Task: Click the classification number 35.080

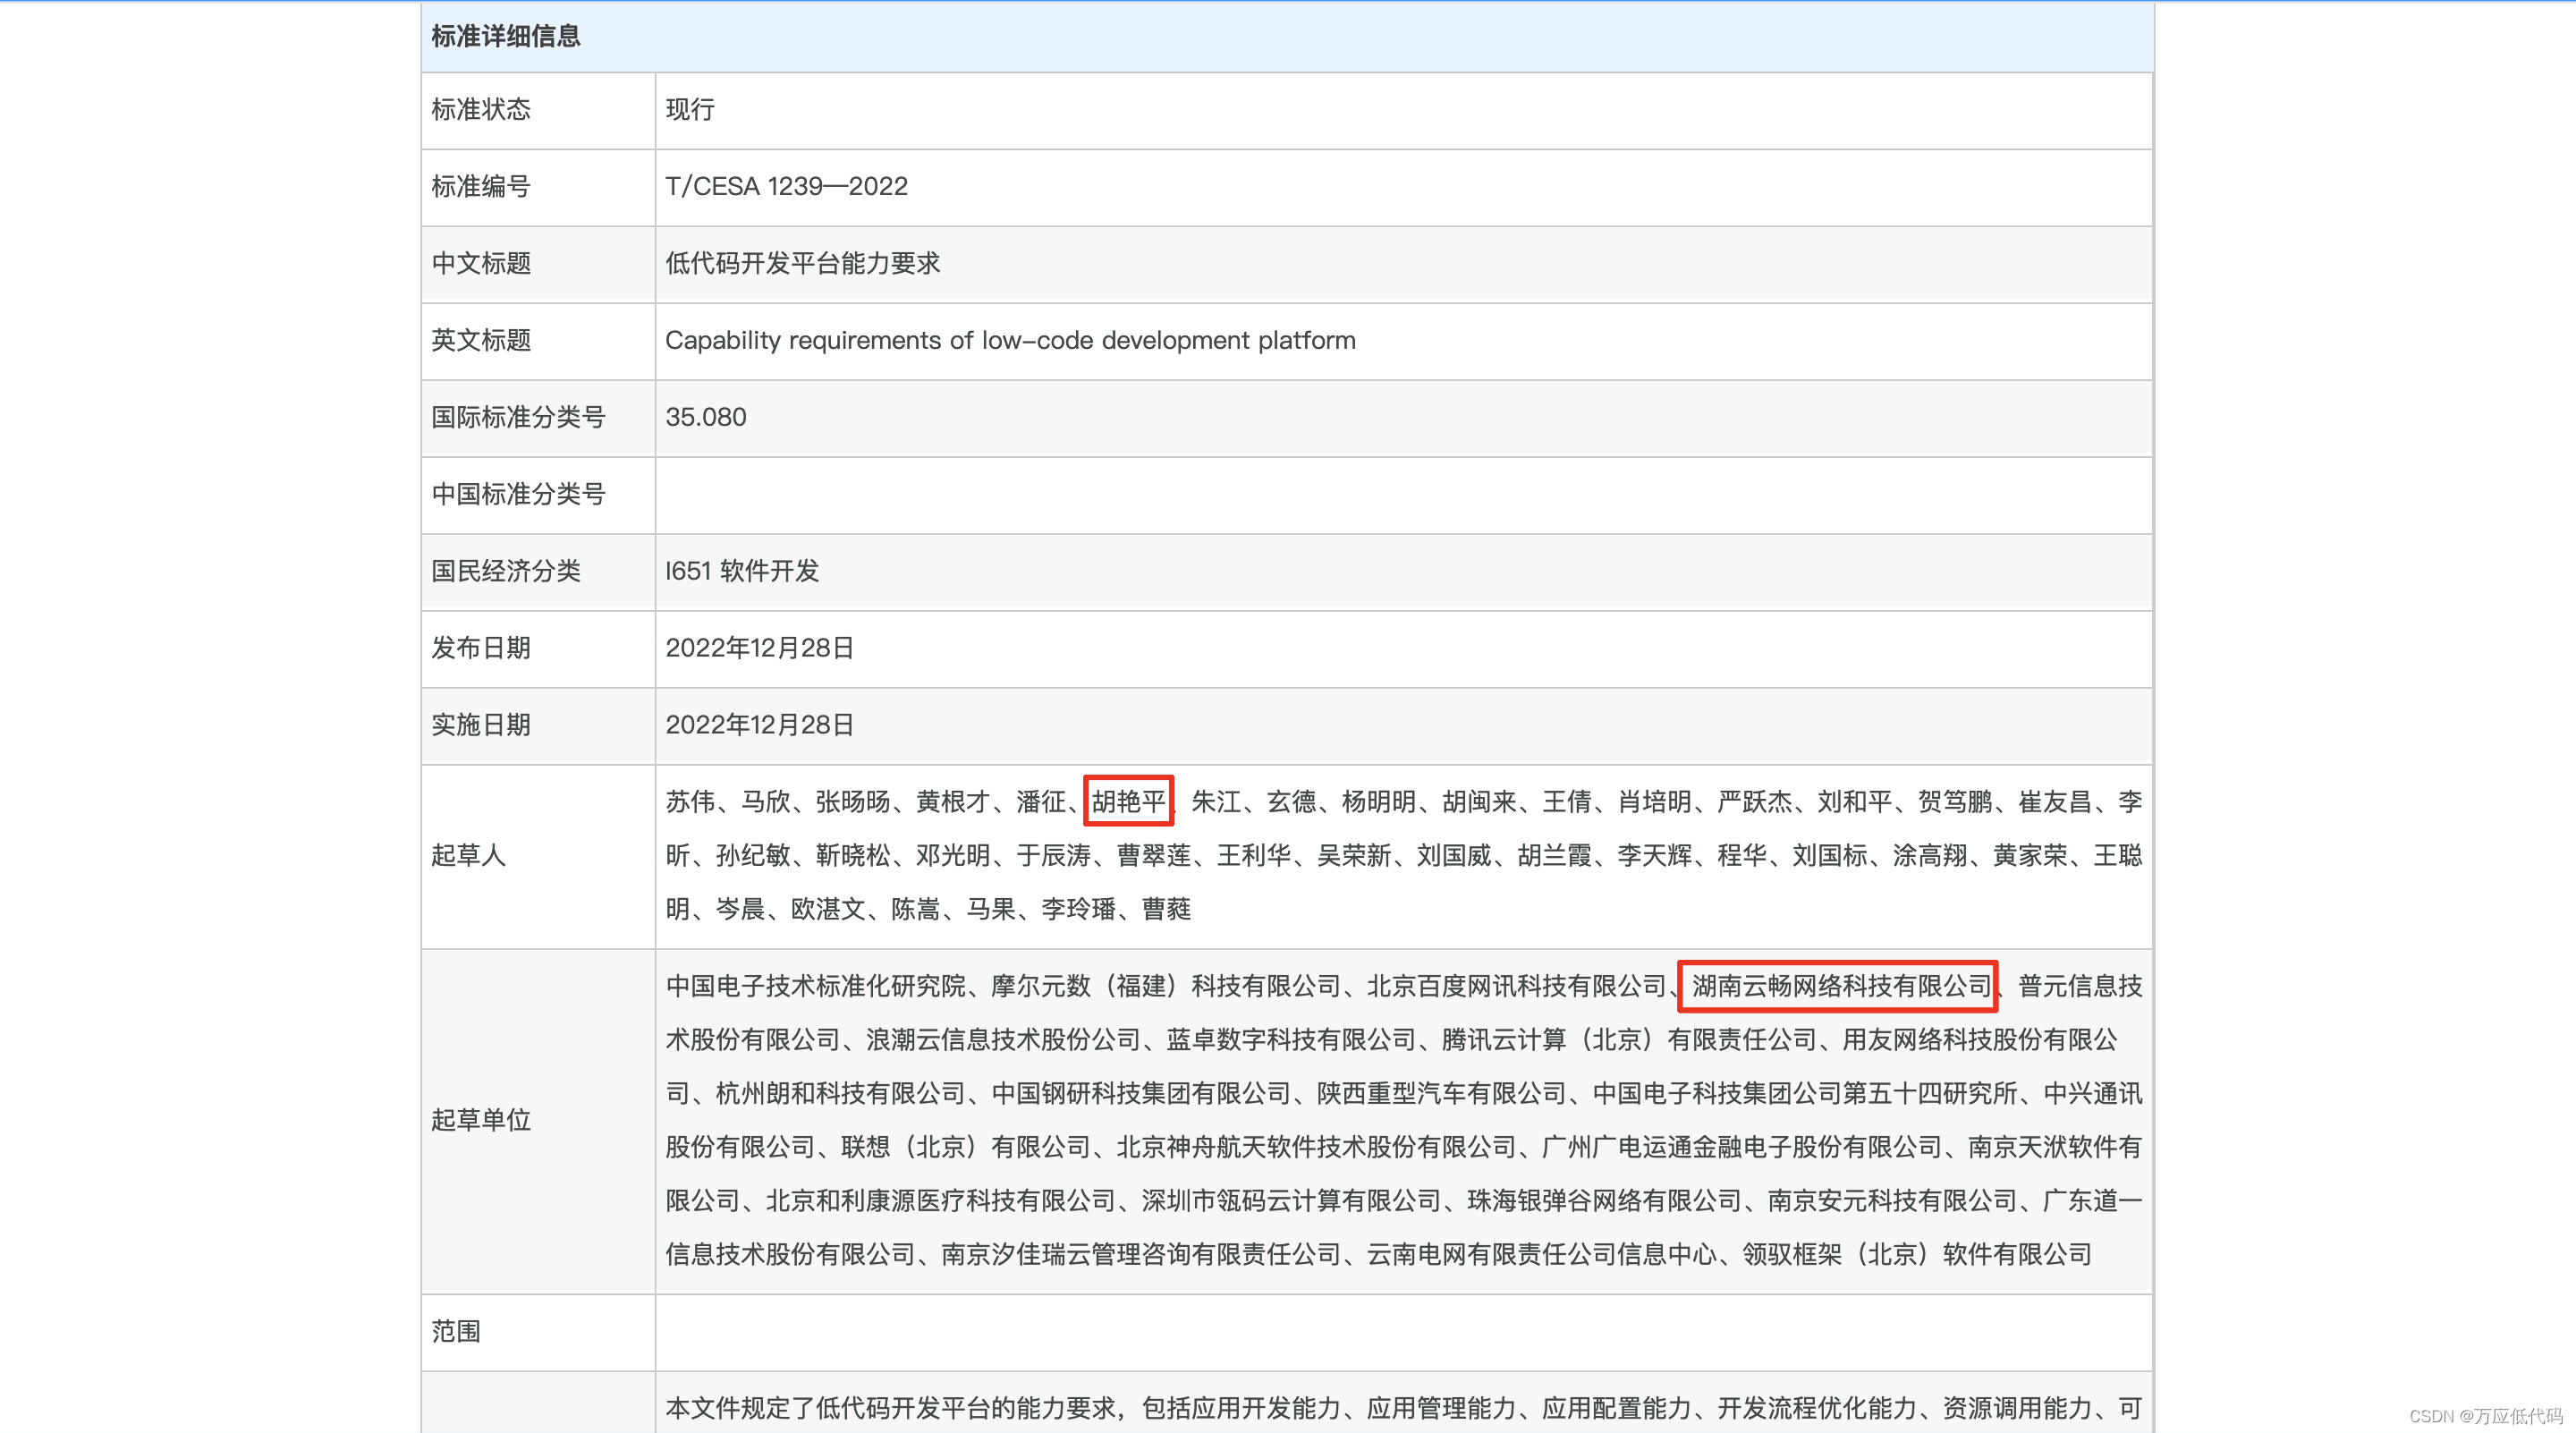Action: click(x=706, y=417)
